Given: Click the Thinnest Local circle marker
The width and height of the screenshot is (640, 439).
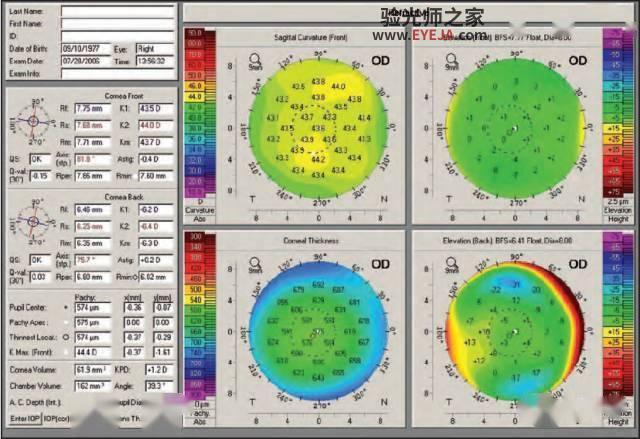Looking at the screenshot, I should (x=66, y=337).
